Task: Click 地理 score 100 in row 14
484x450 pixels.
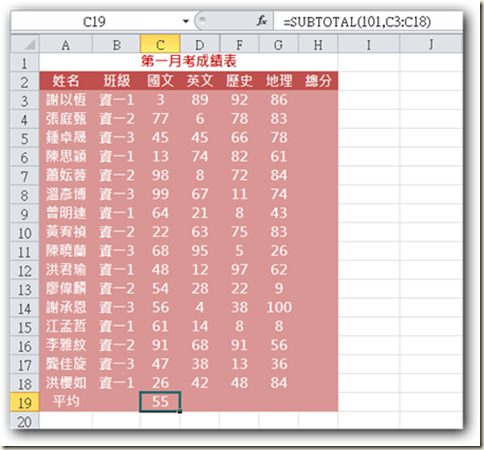Action: [279, 307]
